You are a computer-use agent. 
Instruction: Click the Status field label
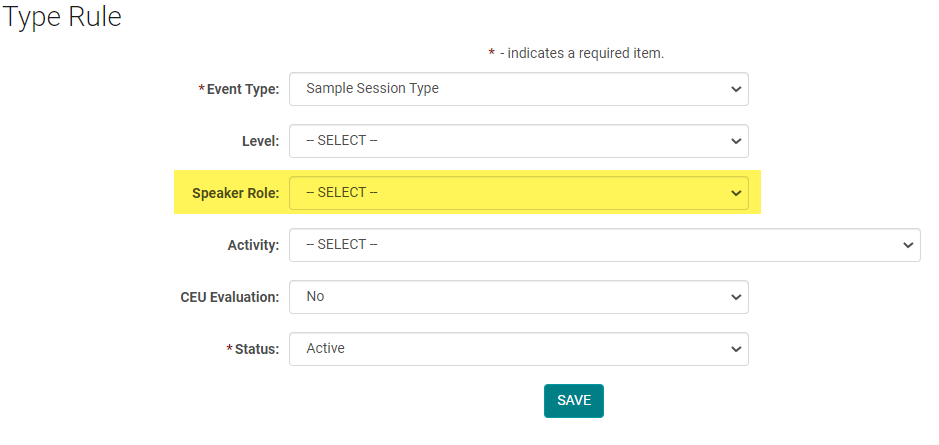[x=257, y=349]
